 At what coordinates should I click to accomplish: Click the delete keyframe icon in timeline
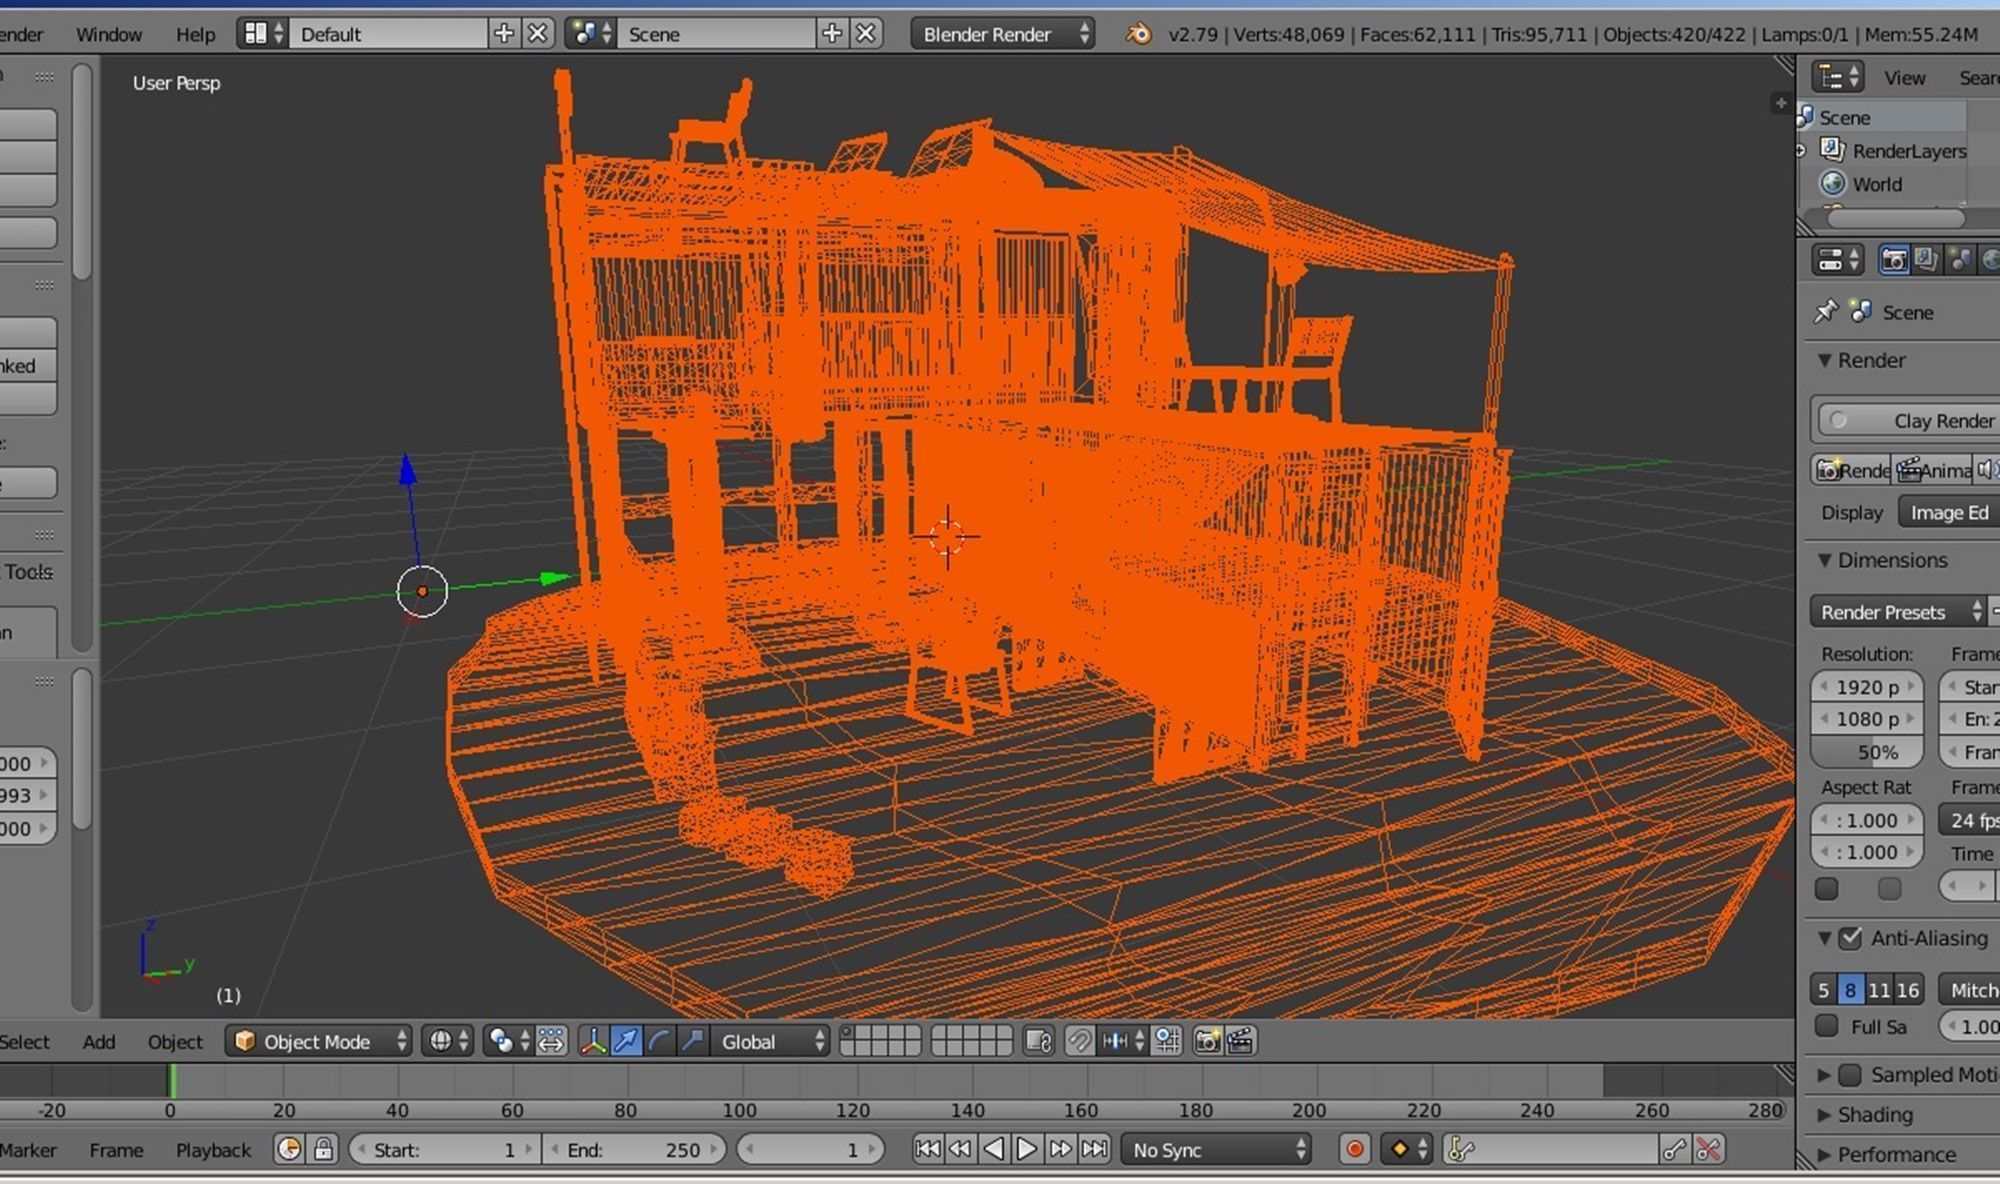pos(1709,1149)
